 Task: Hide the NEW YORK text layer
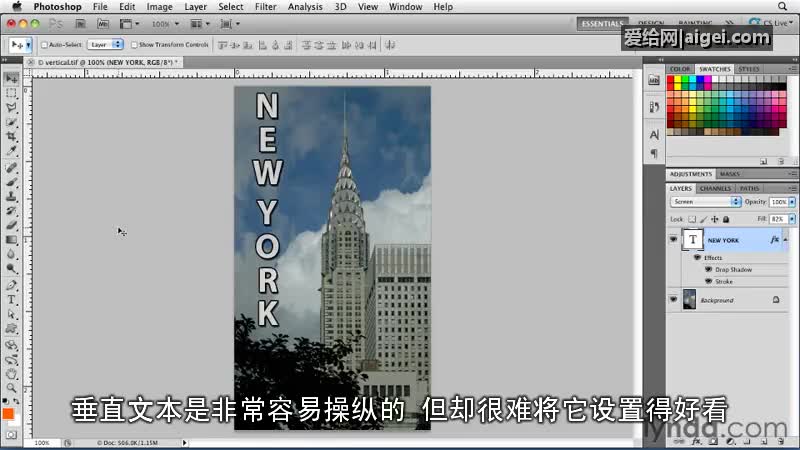click(x=673, y=240)
